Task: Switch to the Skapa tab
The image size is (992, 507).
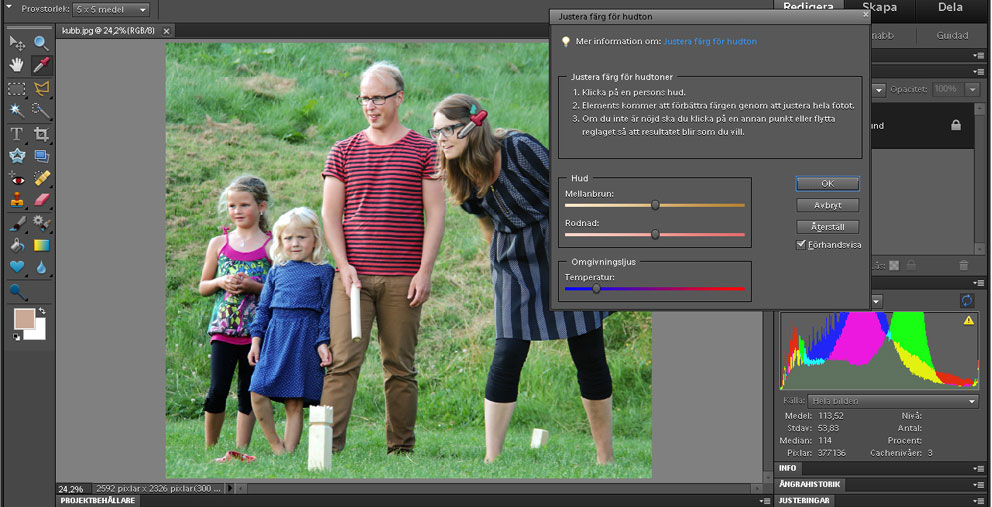Action: click(879, 8)
